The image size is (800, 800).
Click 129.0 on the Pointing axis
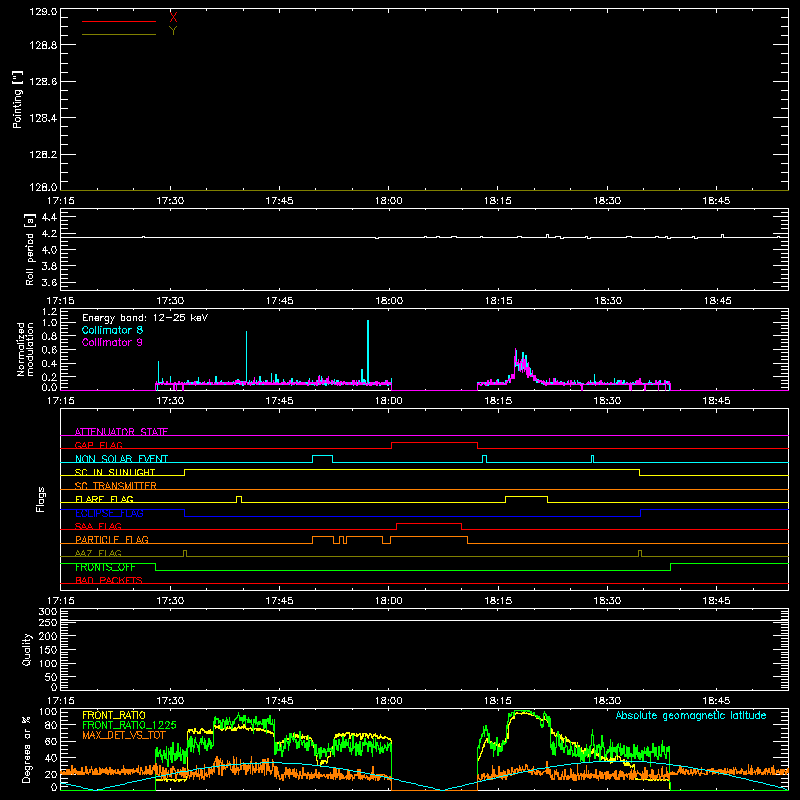(x=43, y=12)
